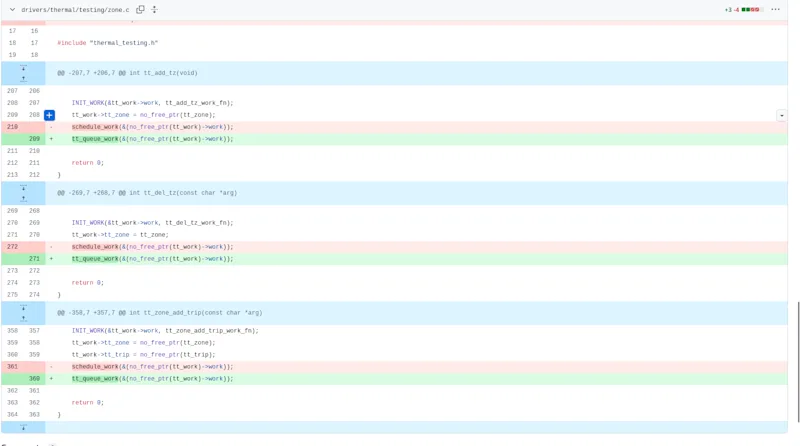
Task: Select red old line number 210
Action: point(12,127)
